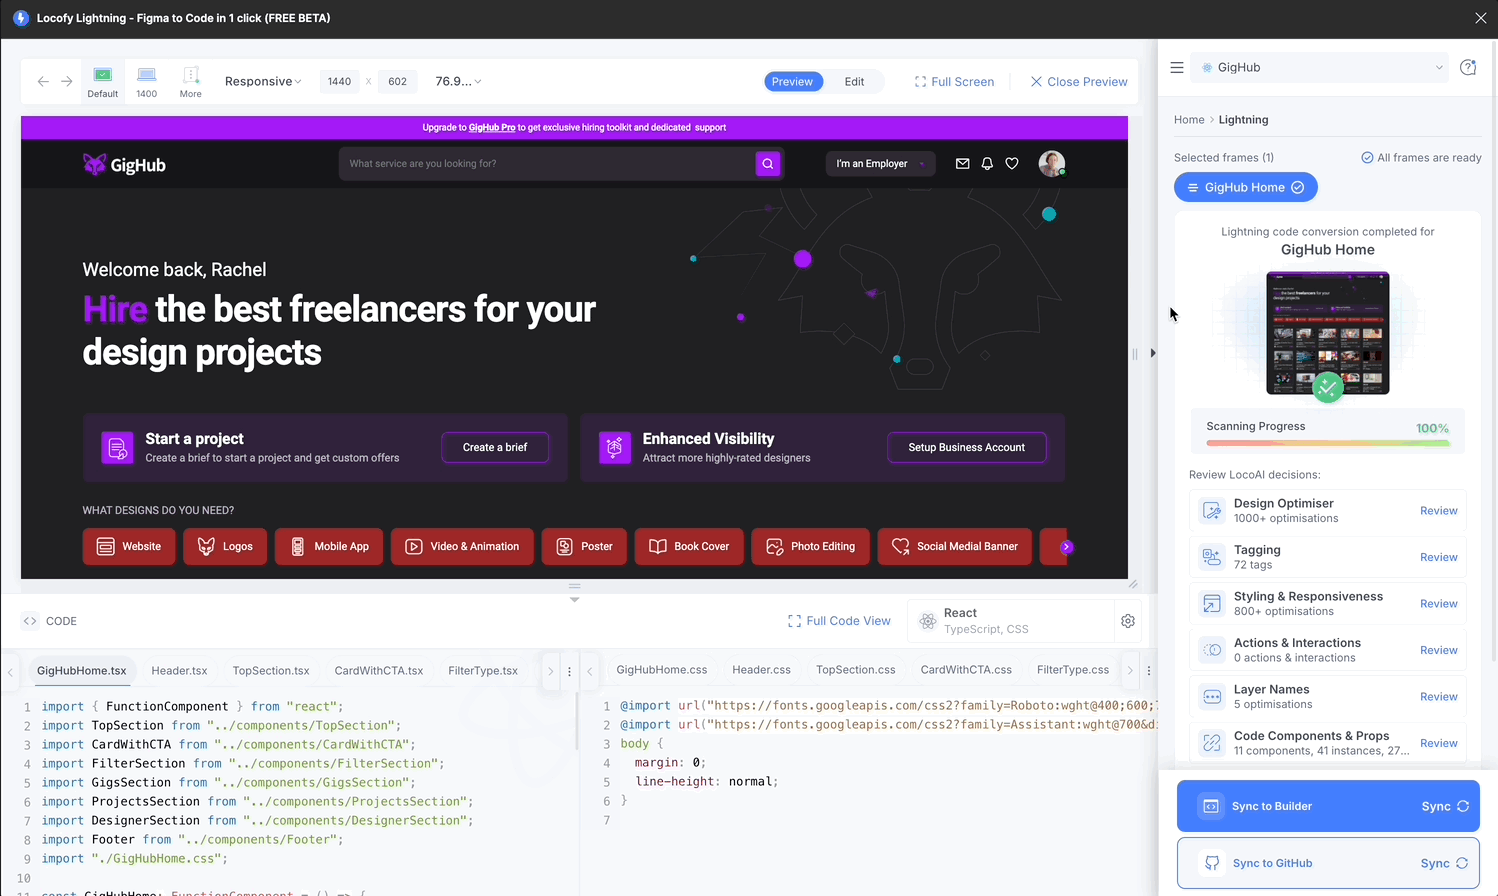This screenshot has height=896, width=1498.
Task: Open tsx pane three-dot options
Action: tap(569, 672)
